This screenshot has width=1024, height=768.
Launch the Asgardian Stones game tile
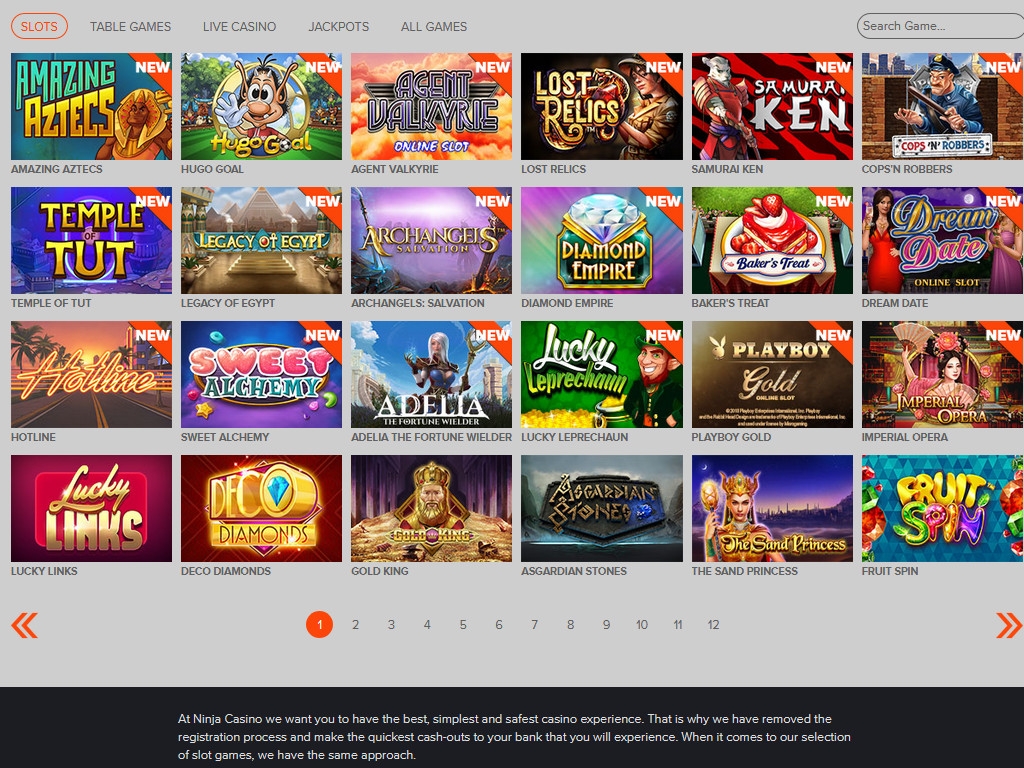pos(601,508)
